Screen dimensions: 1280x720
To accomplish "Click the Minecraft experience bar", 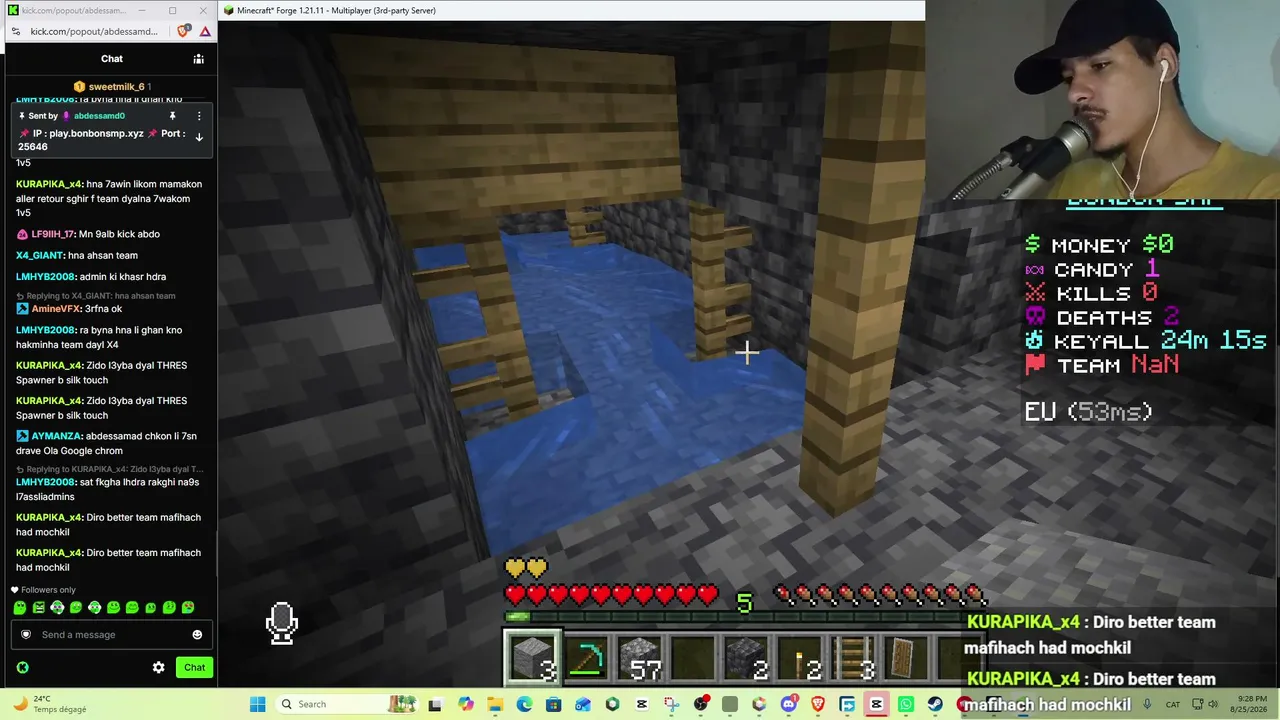I will (745, 616).
